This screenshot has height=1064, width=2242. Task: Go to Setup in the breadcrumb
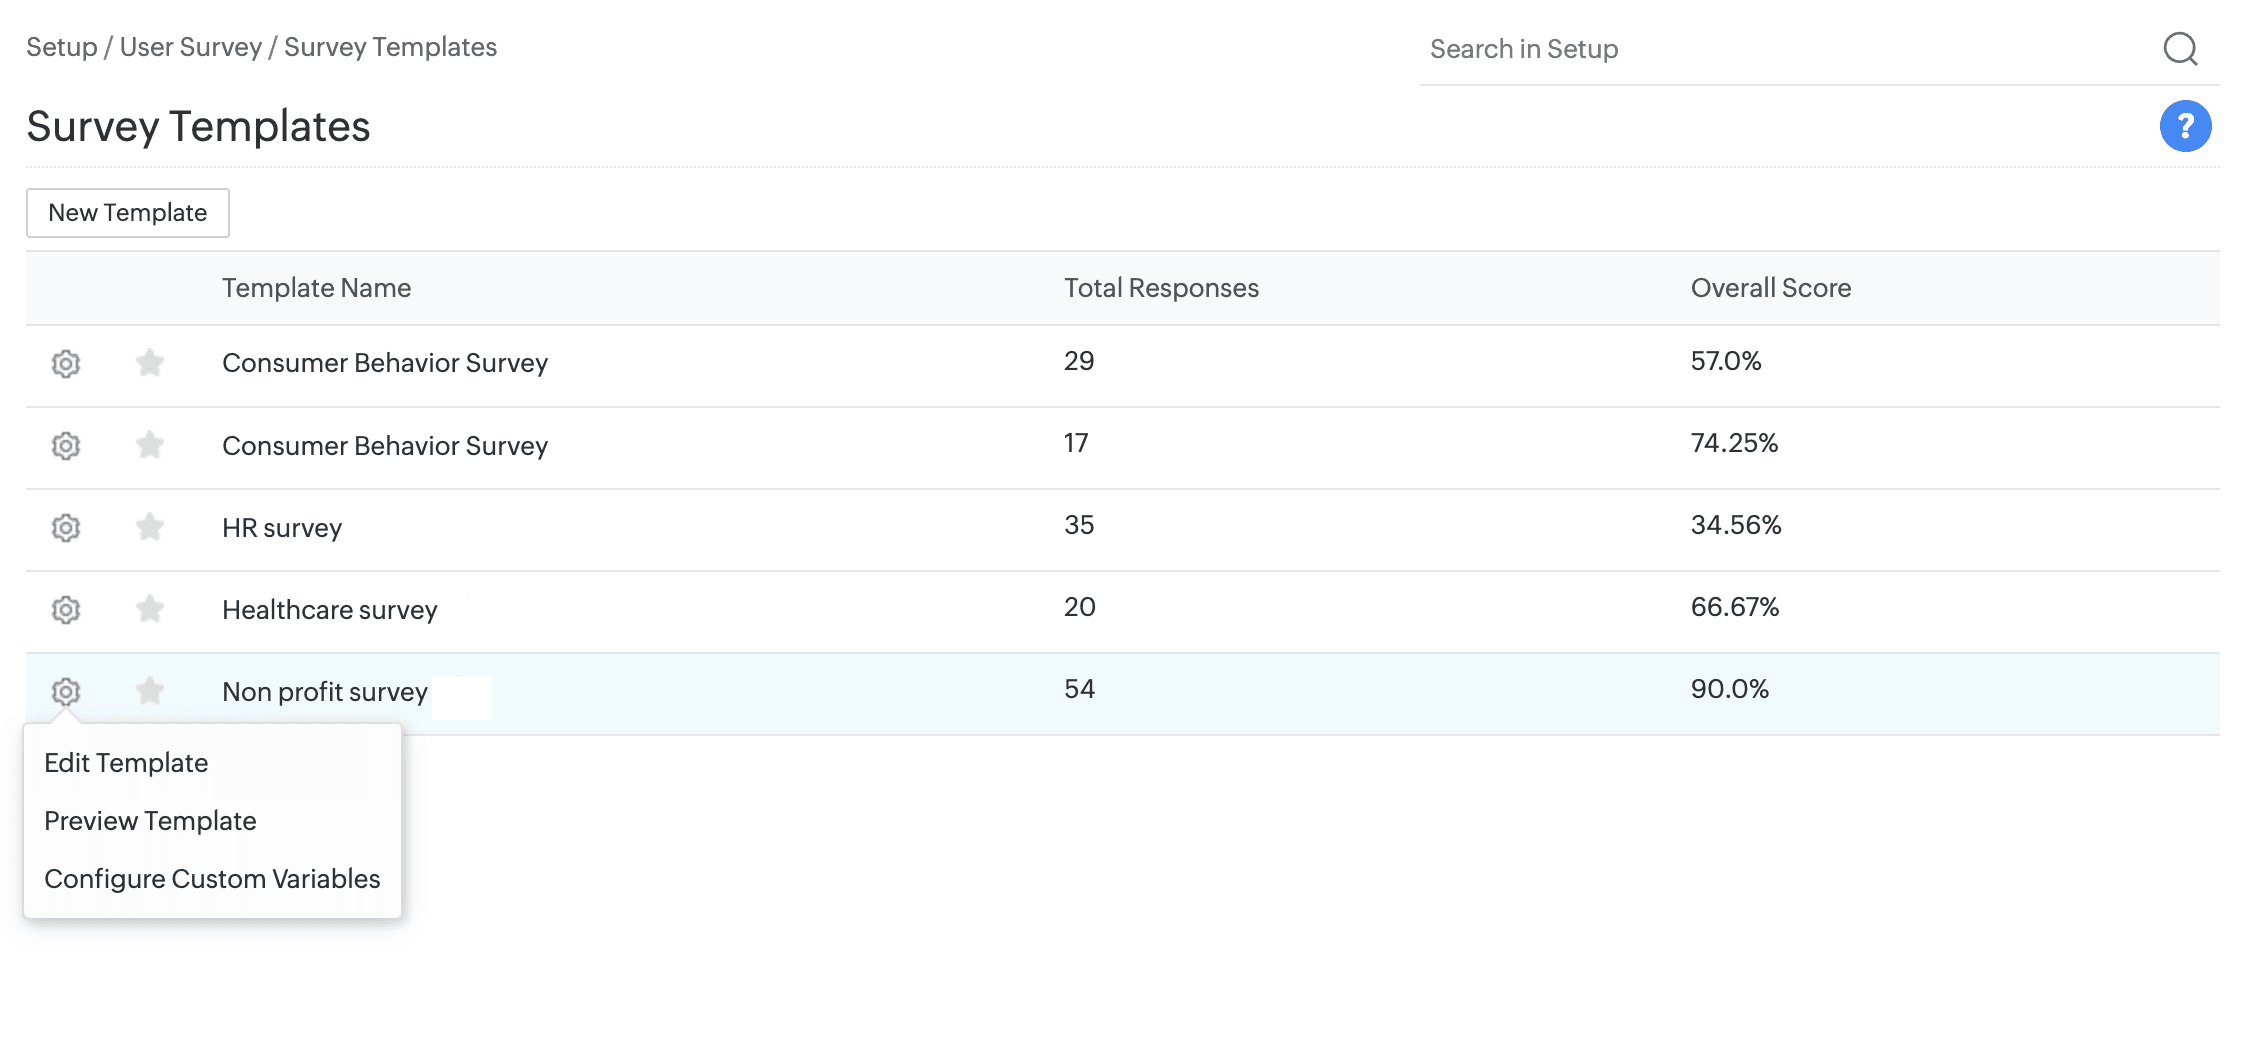tap(62, 47)
